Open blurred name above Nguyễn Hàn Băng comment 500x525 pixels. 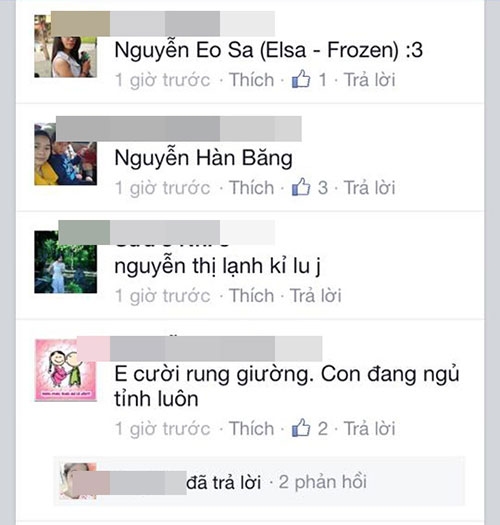[x=178, y=129]
